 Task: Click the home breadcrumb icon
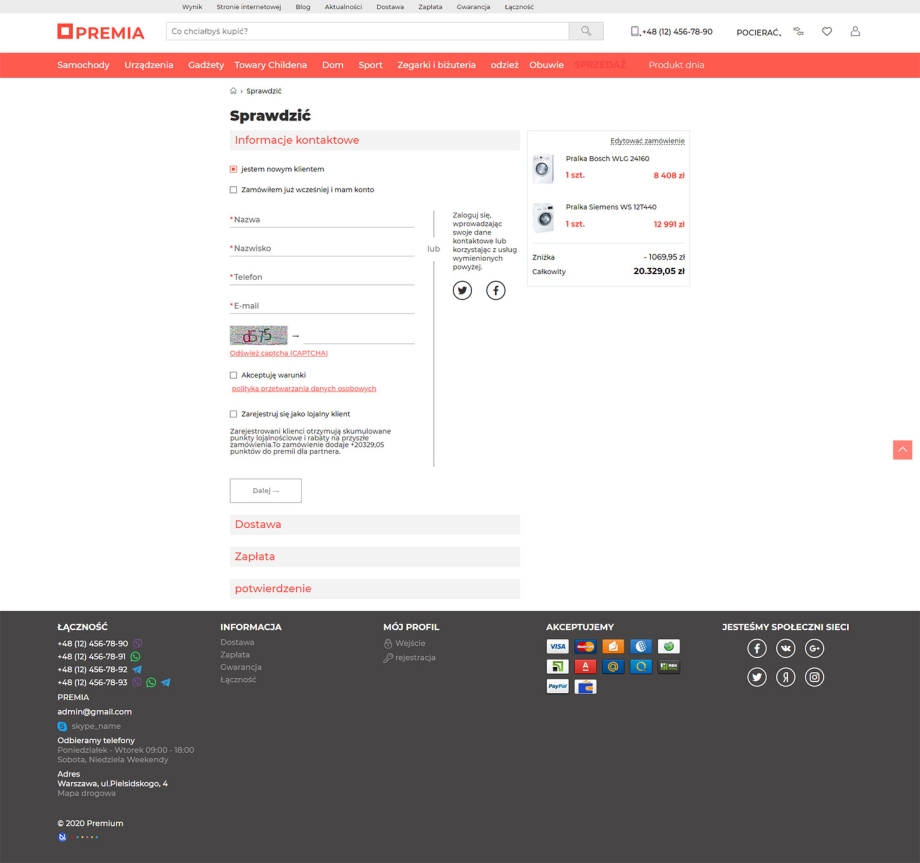pyautogui.click(x=234, y=91)
